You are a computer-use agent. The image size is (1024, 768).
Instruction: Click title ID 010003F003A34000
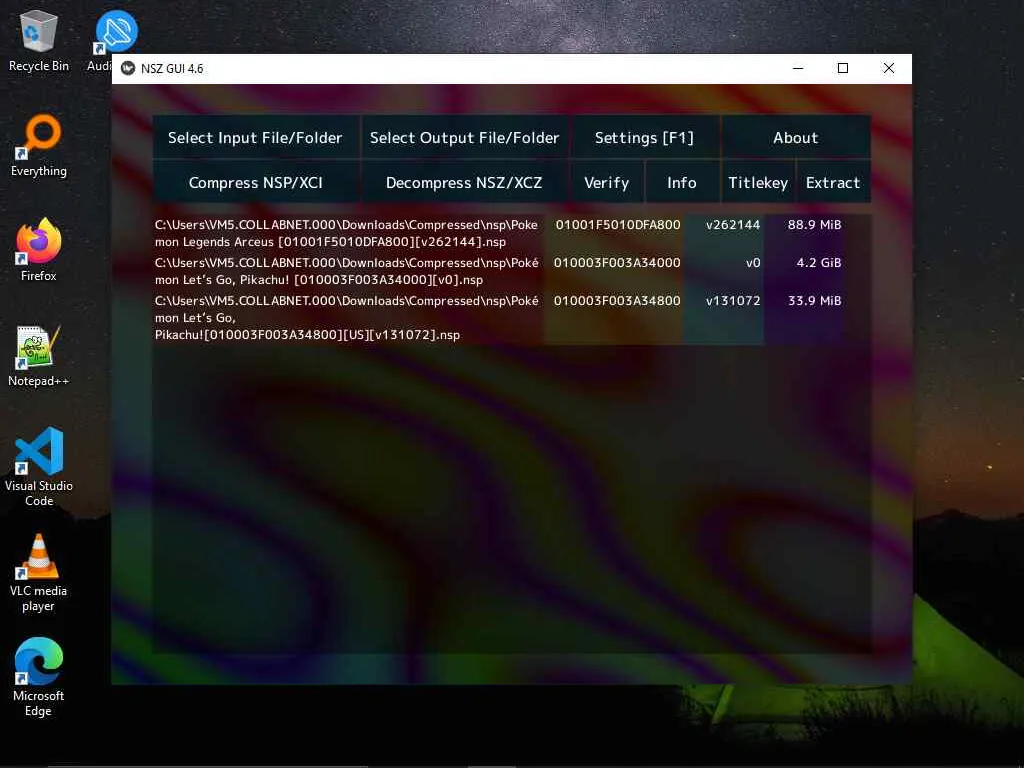click(617, 263)
